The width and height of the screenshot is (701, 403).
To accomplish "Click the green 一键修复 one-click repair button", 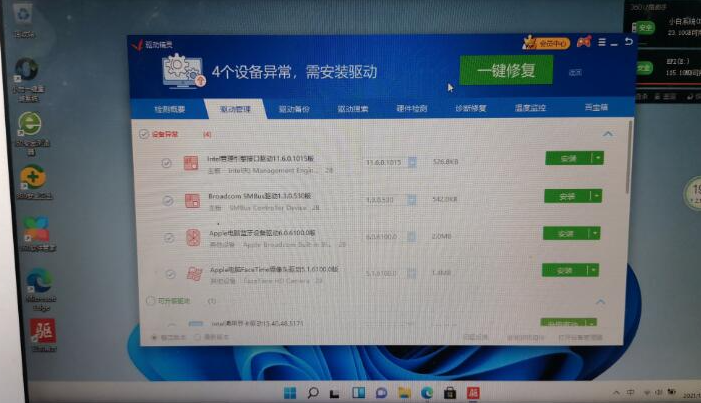I will (x=506, y=71).
